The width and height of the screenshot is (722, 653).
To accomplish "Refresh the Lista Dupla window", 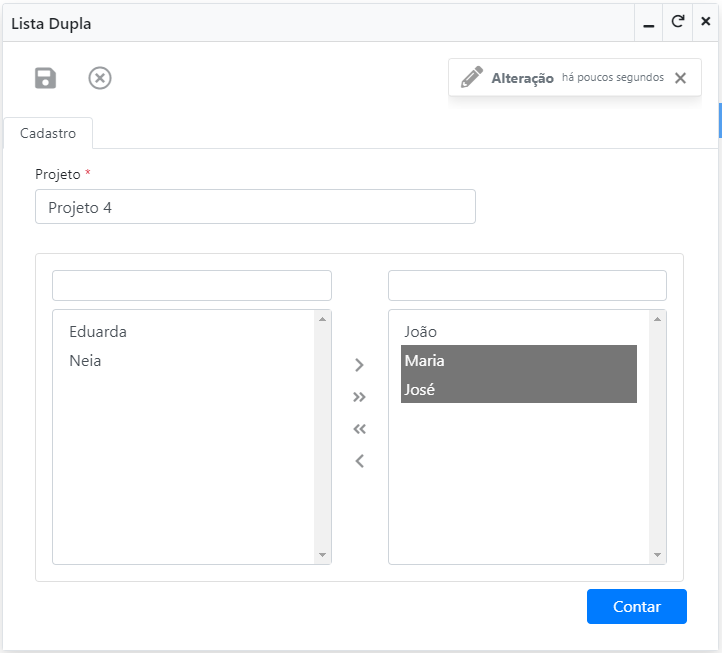I will 677,21.
